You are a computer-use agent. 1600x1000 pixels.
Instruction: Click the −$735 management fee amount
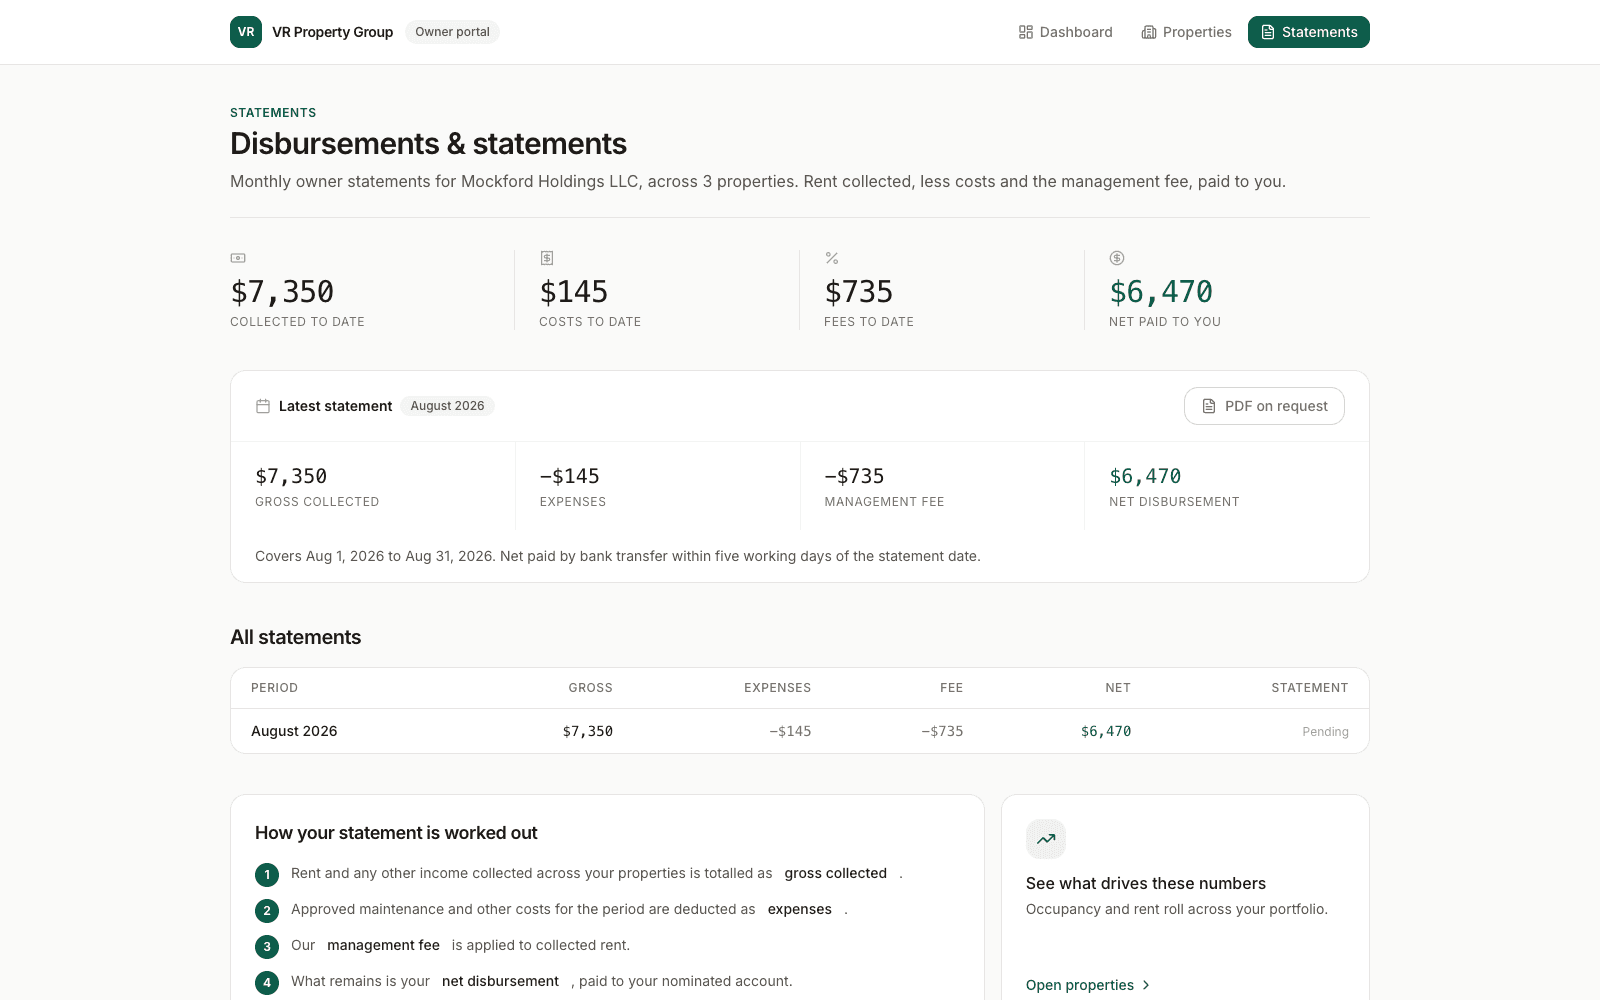click(855, 476)
